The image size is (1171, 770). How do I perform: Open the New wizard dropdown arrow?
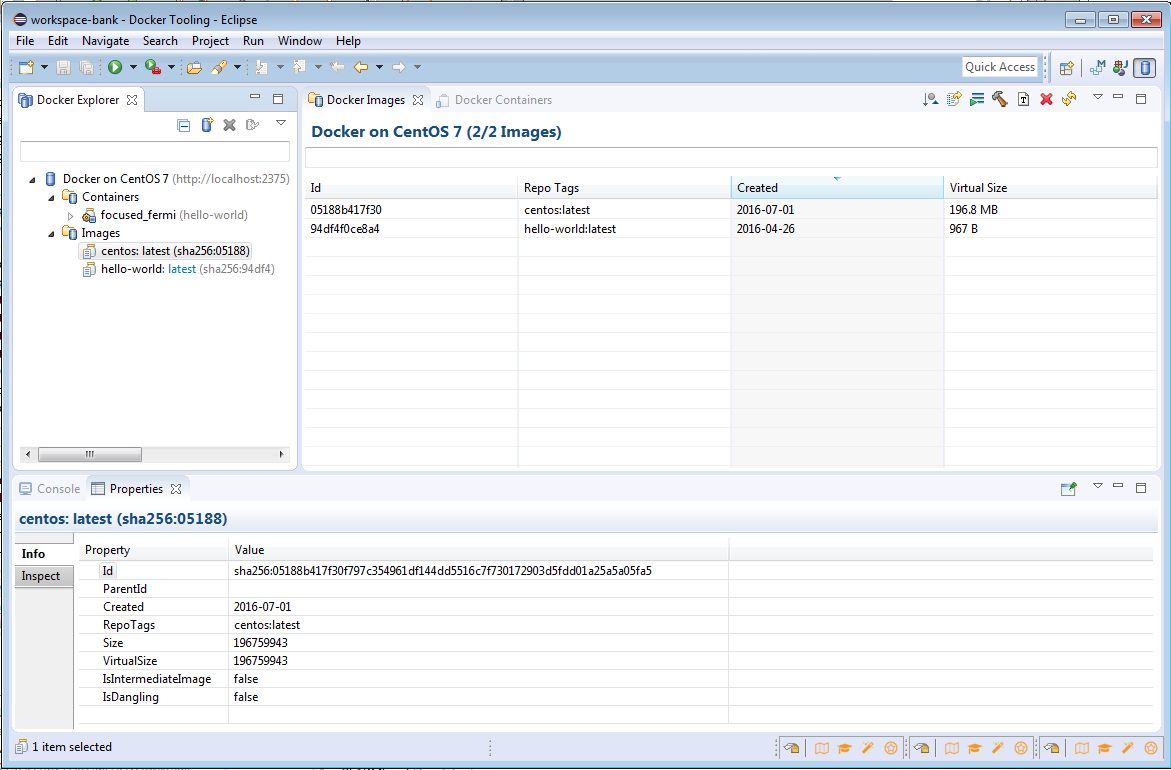44,67
